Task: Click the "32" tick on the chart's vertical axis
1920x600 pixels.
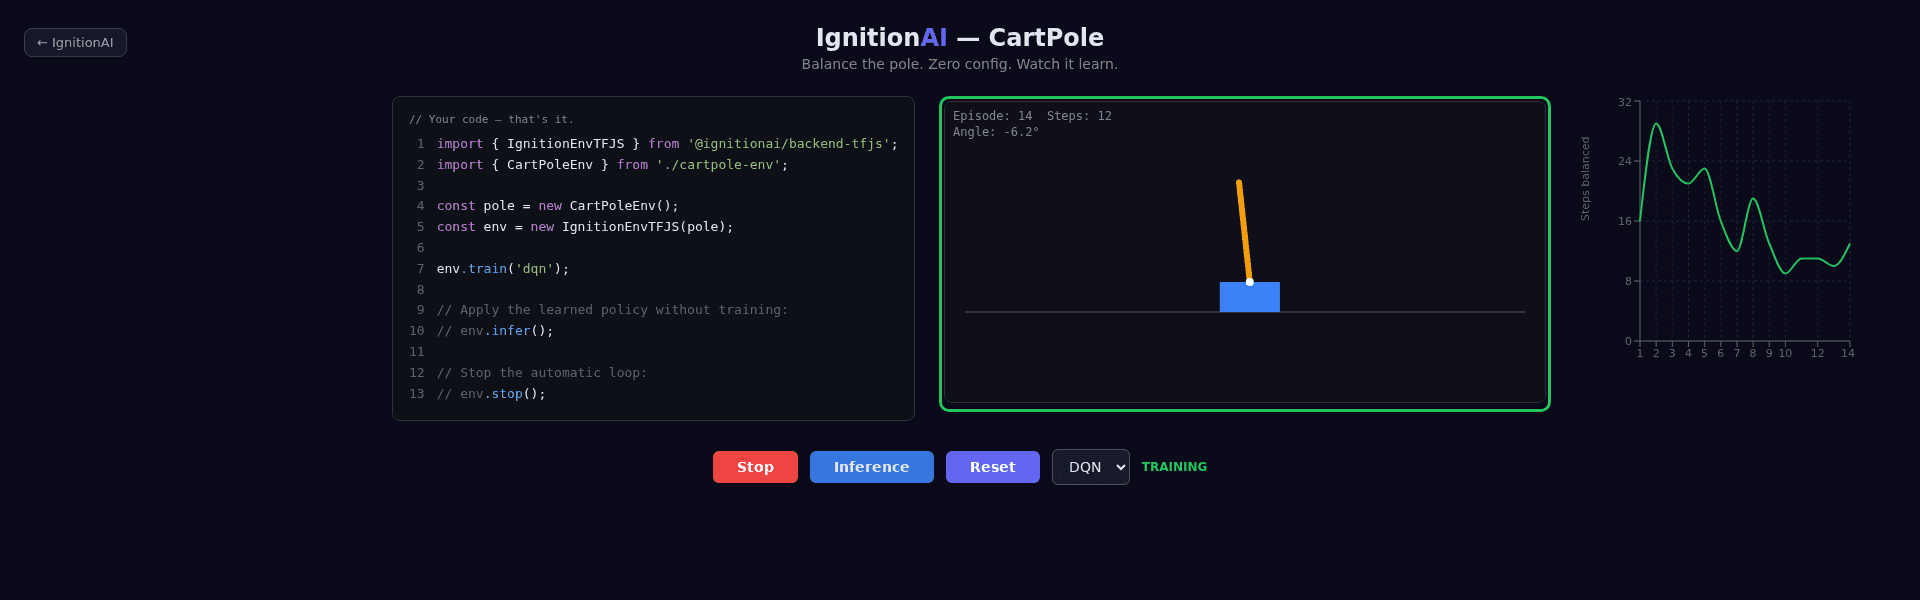Action: tap(1625, 102)
